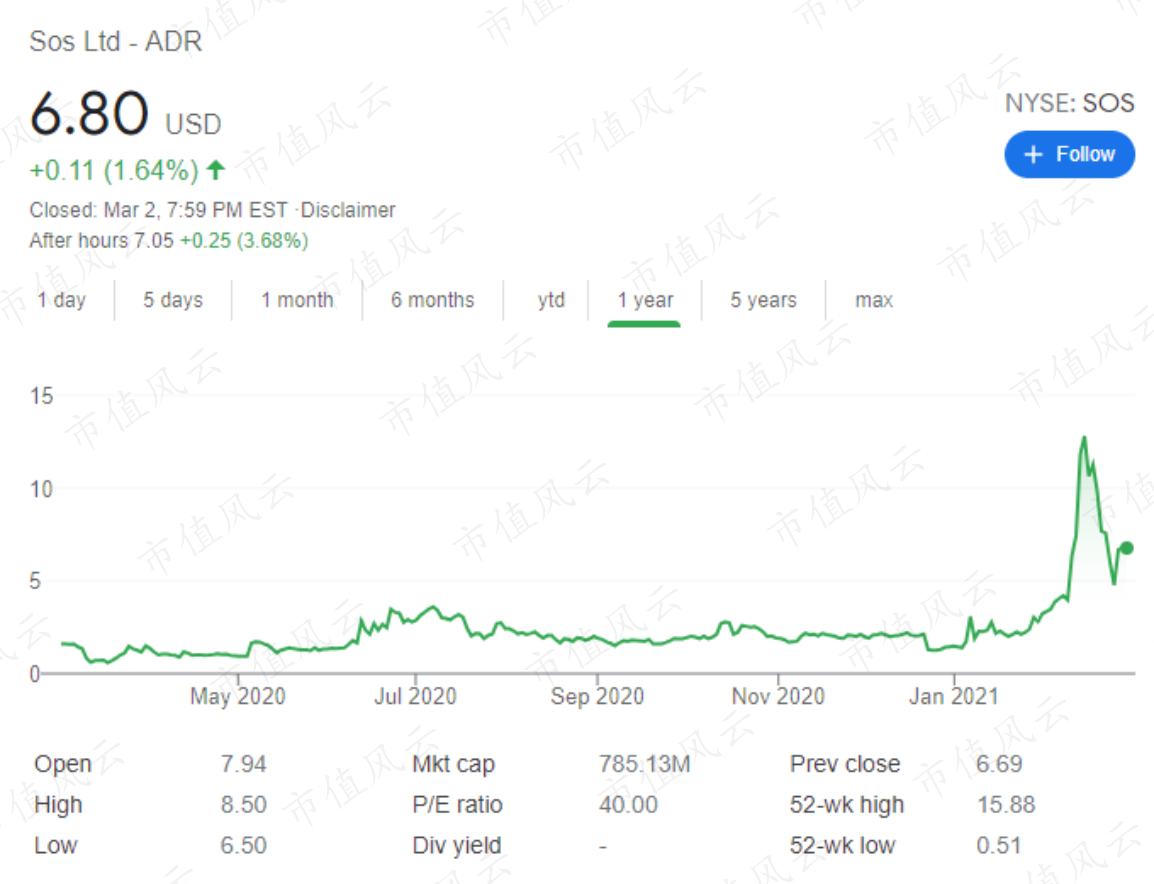Click the Jul 2020 axis label
The image size is (1154, 884).
coord(416,696)
